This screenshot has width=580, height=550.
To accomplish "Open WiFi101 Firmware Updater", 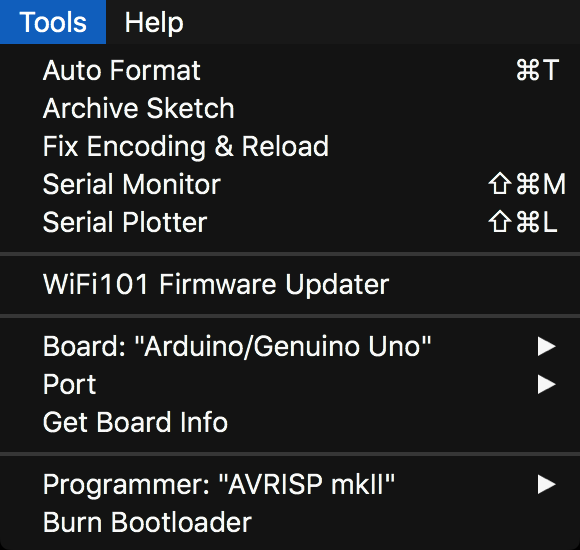I will point(290,284).
